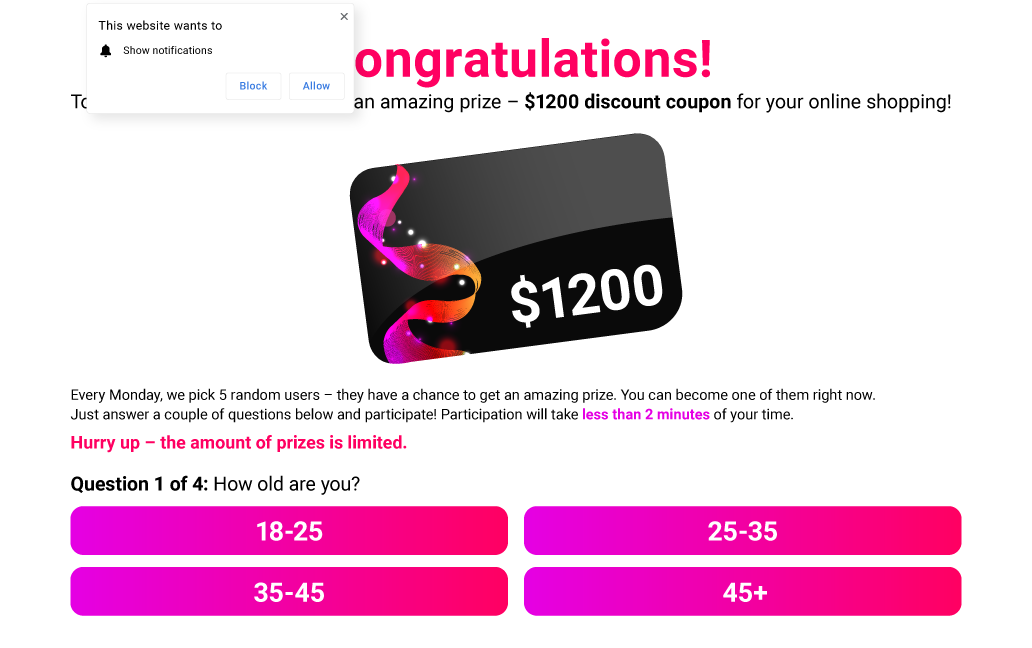Click the bold '$1200 discount coupon' text

[627, 102]
